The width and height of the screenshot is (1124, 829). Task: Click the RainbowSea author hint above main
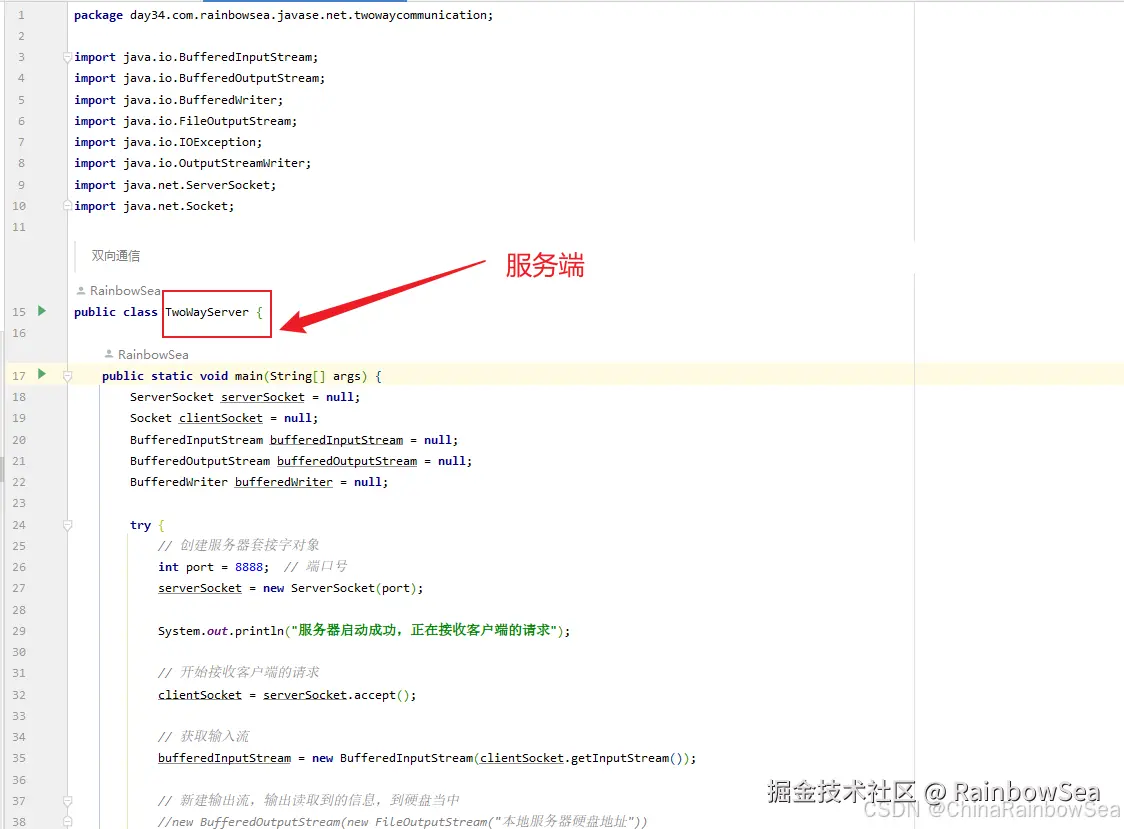[x=147, y=354]
